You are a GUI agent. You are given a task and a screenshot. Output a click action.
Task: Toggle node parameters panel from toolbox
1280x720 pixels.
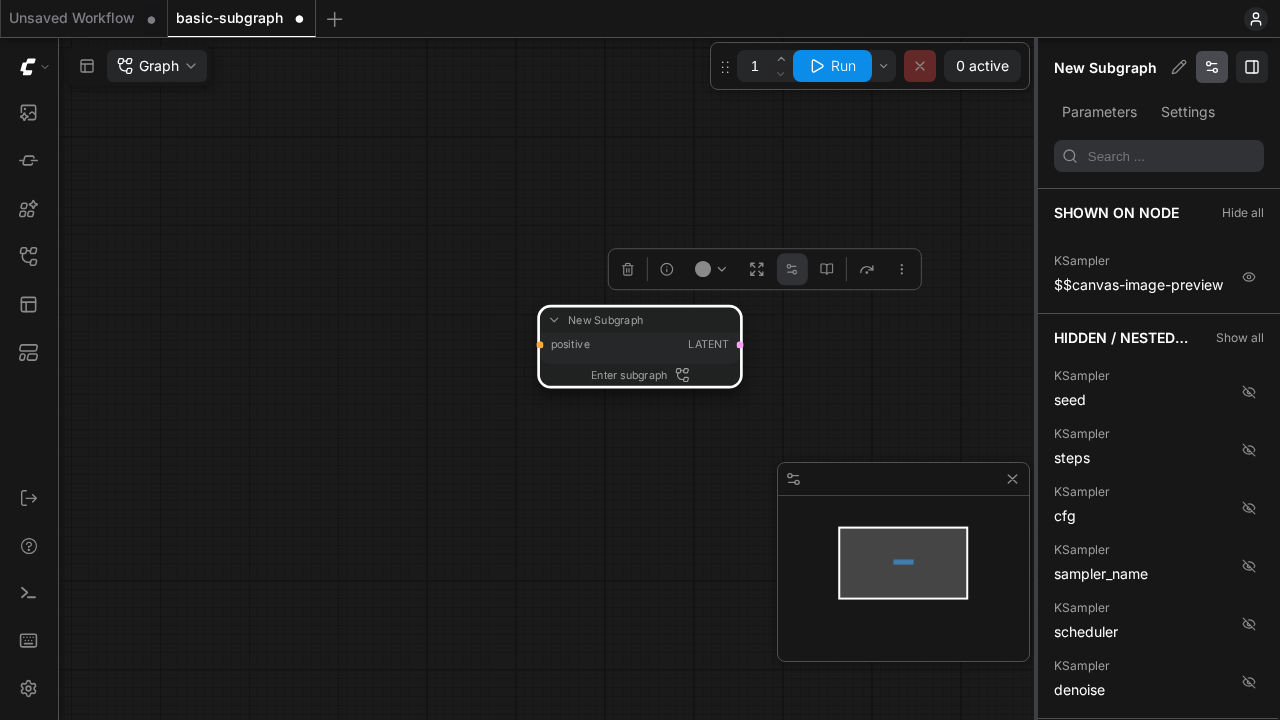(x=792, y=269)
